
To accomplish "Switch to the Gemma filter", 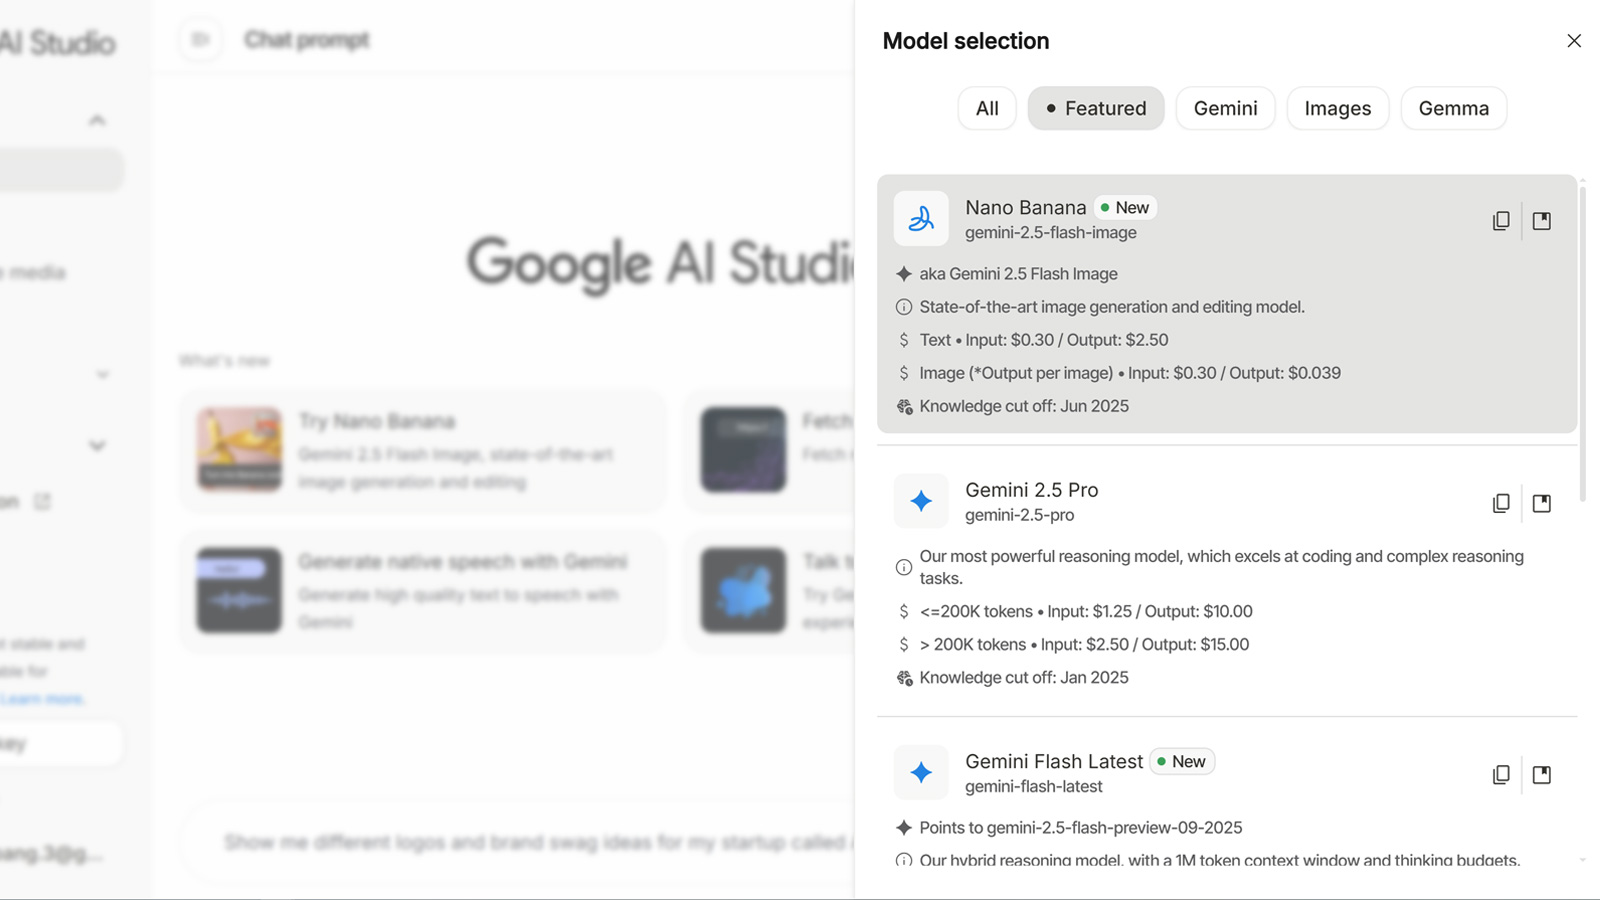I will click(1454, 108).
